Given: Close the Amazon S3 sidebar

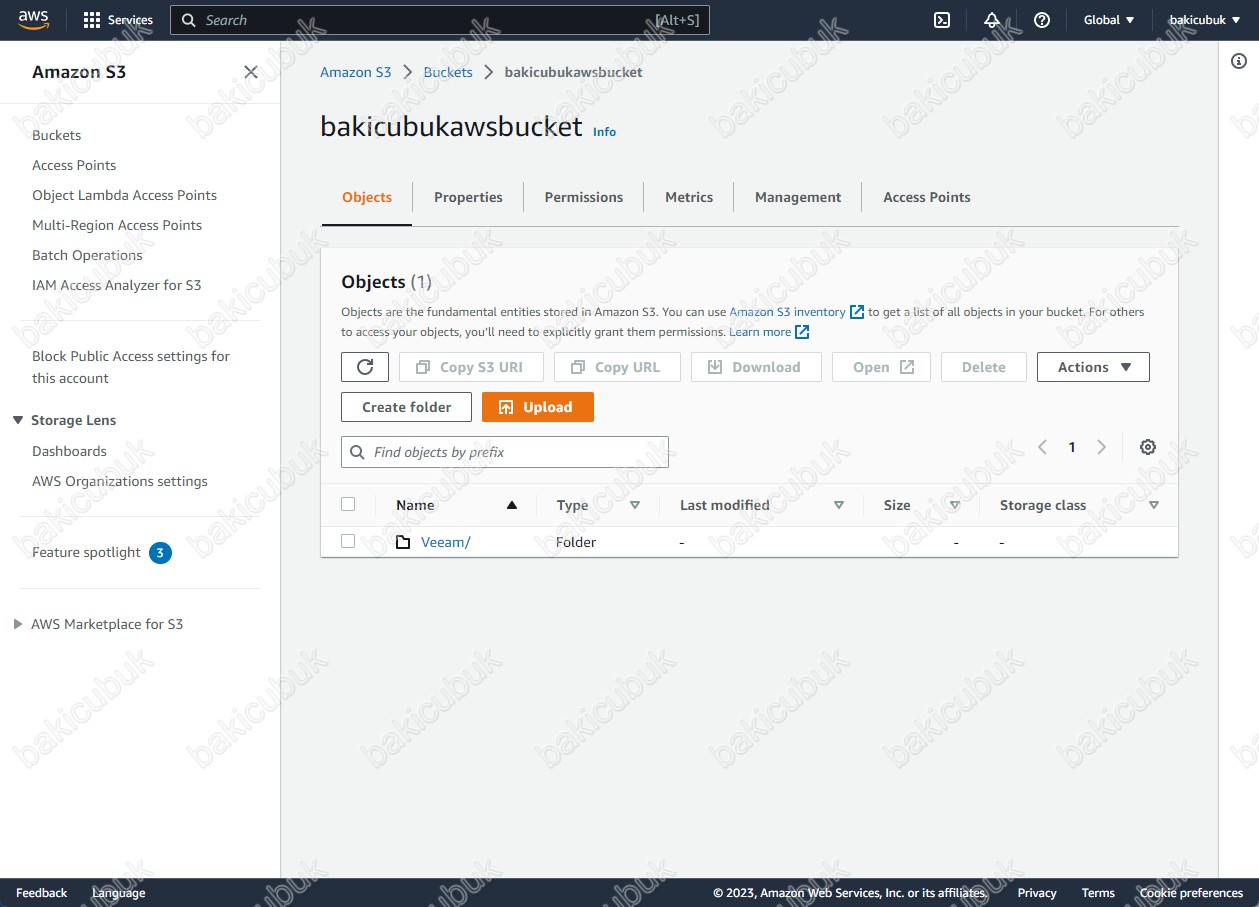Looking at the screenshot, I should point(251,72).
